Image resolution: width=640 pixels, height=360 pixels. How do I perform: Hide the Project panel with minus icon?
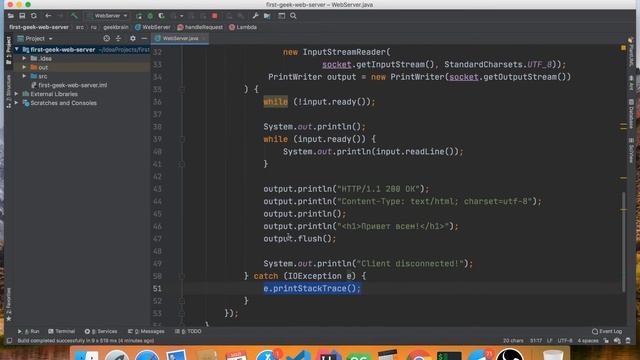(144, 38)
